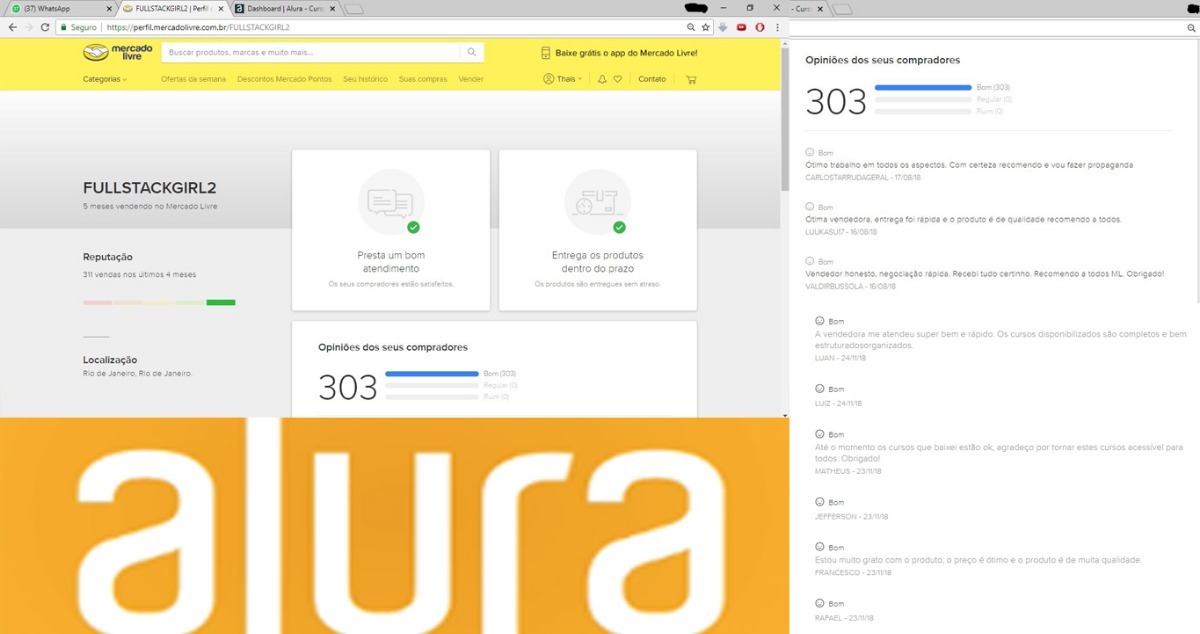
Task: Click the blue Bom (303) bar, Mercado Livre page
Action: click(432, 373)
